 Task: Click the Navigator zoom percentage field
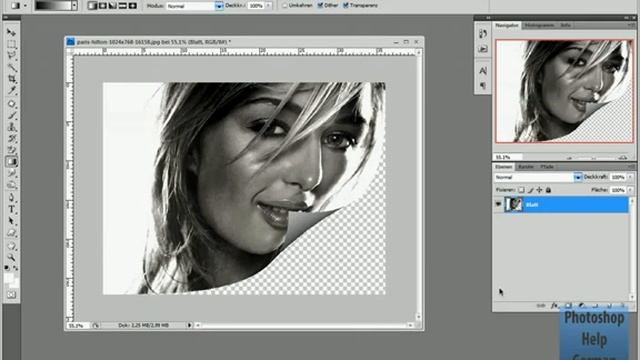pos(507,157)
